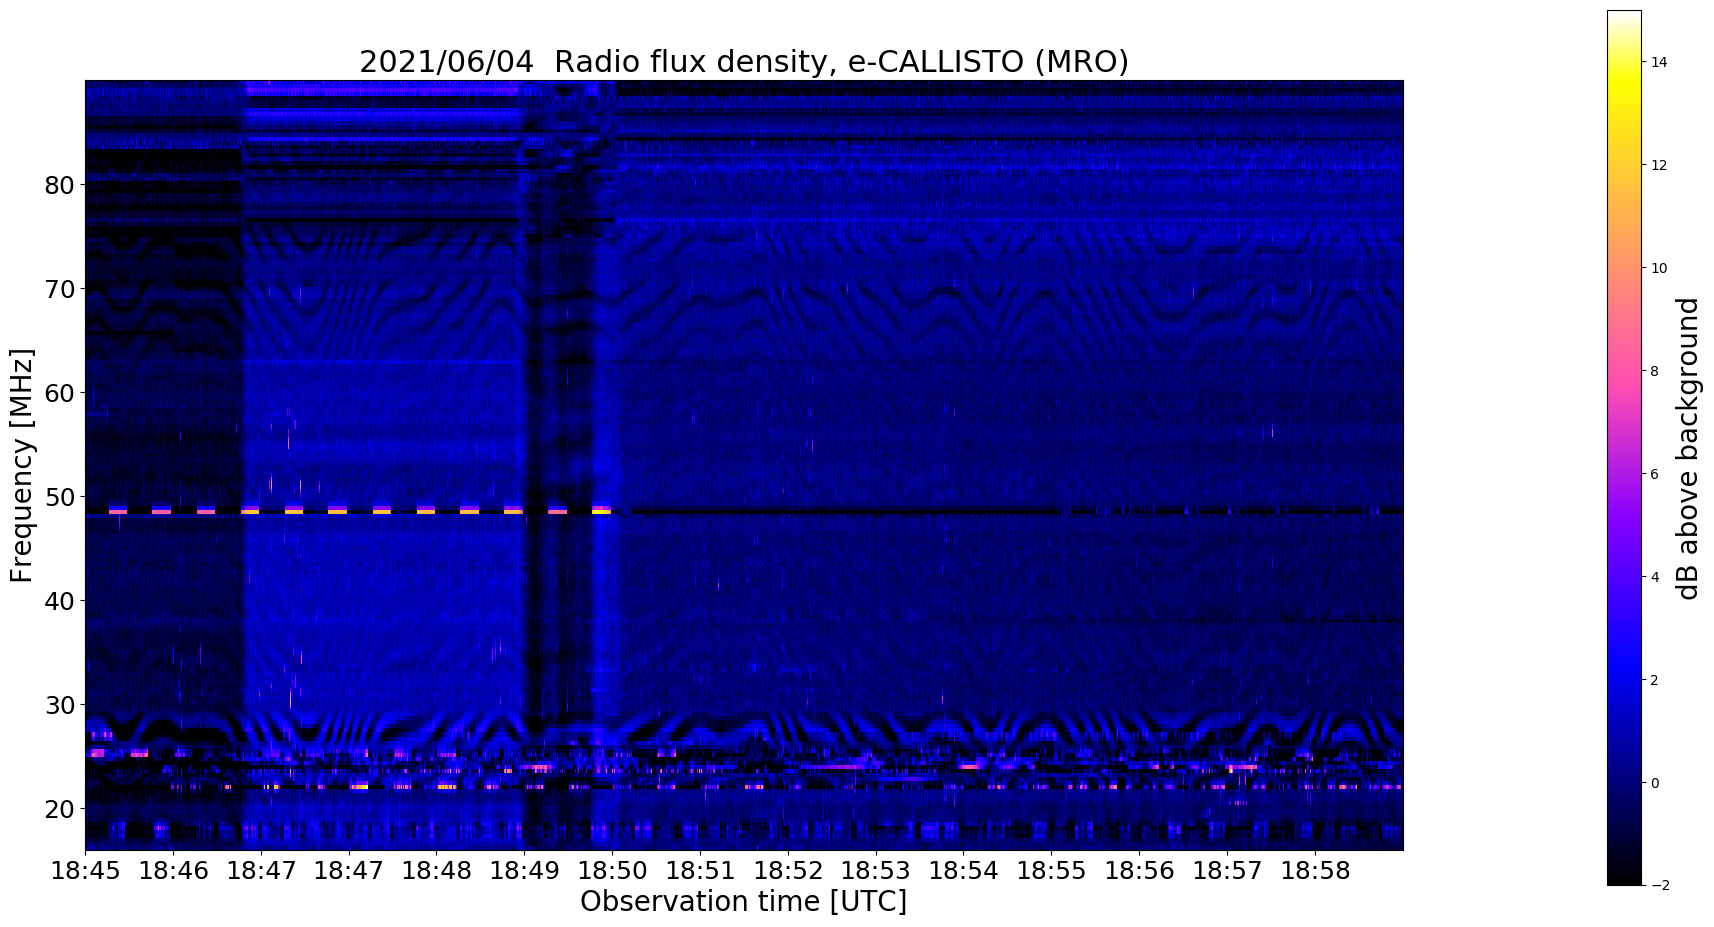
Task: Click the 20 MHz frequency tick label
Action: click(x=61, y=809)
